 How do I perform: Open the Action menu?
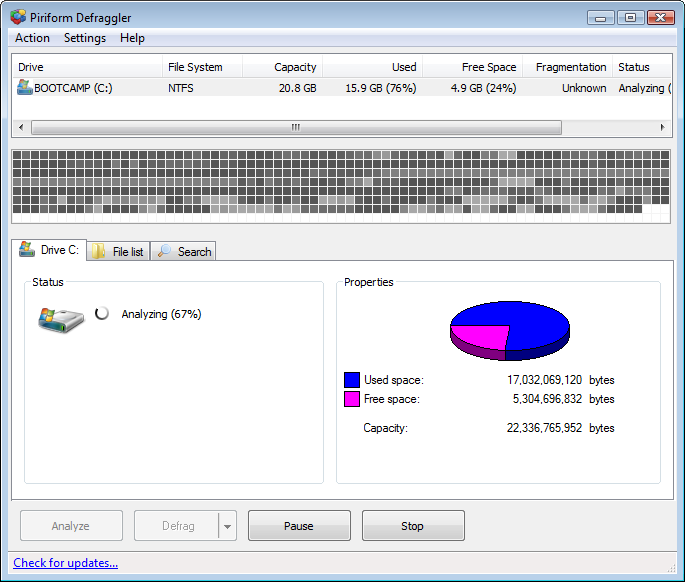pyautogui.click(x=32, y=38)
